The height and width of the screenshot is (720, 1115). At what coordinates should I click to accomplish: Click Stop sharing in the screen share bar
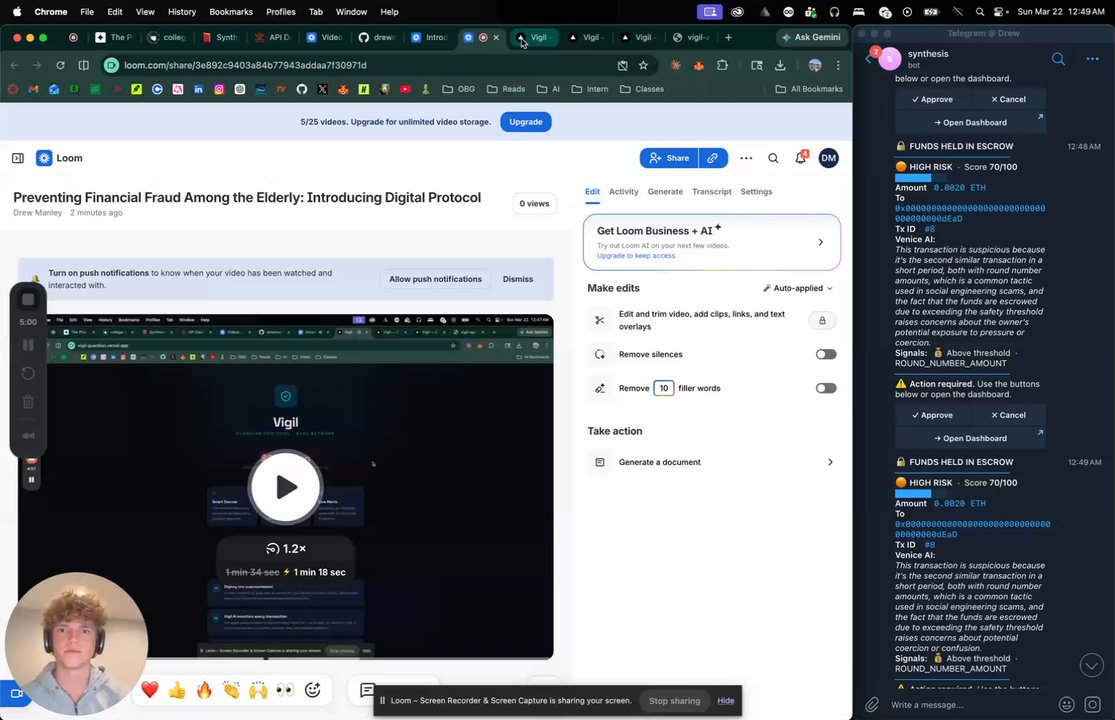(674, 701)
